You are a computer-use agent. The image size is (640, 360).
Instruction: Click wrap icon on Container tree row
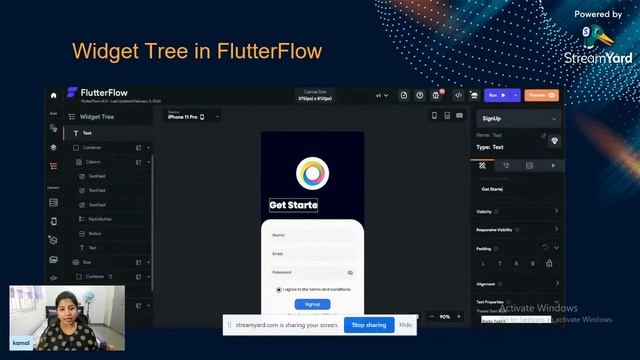[138, 148]
